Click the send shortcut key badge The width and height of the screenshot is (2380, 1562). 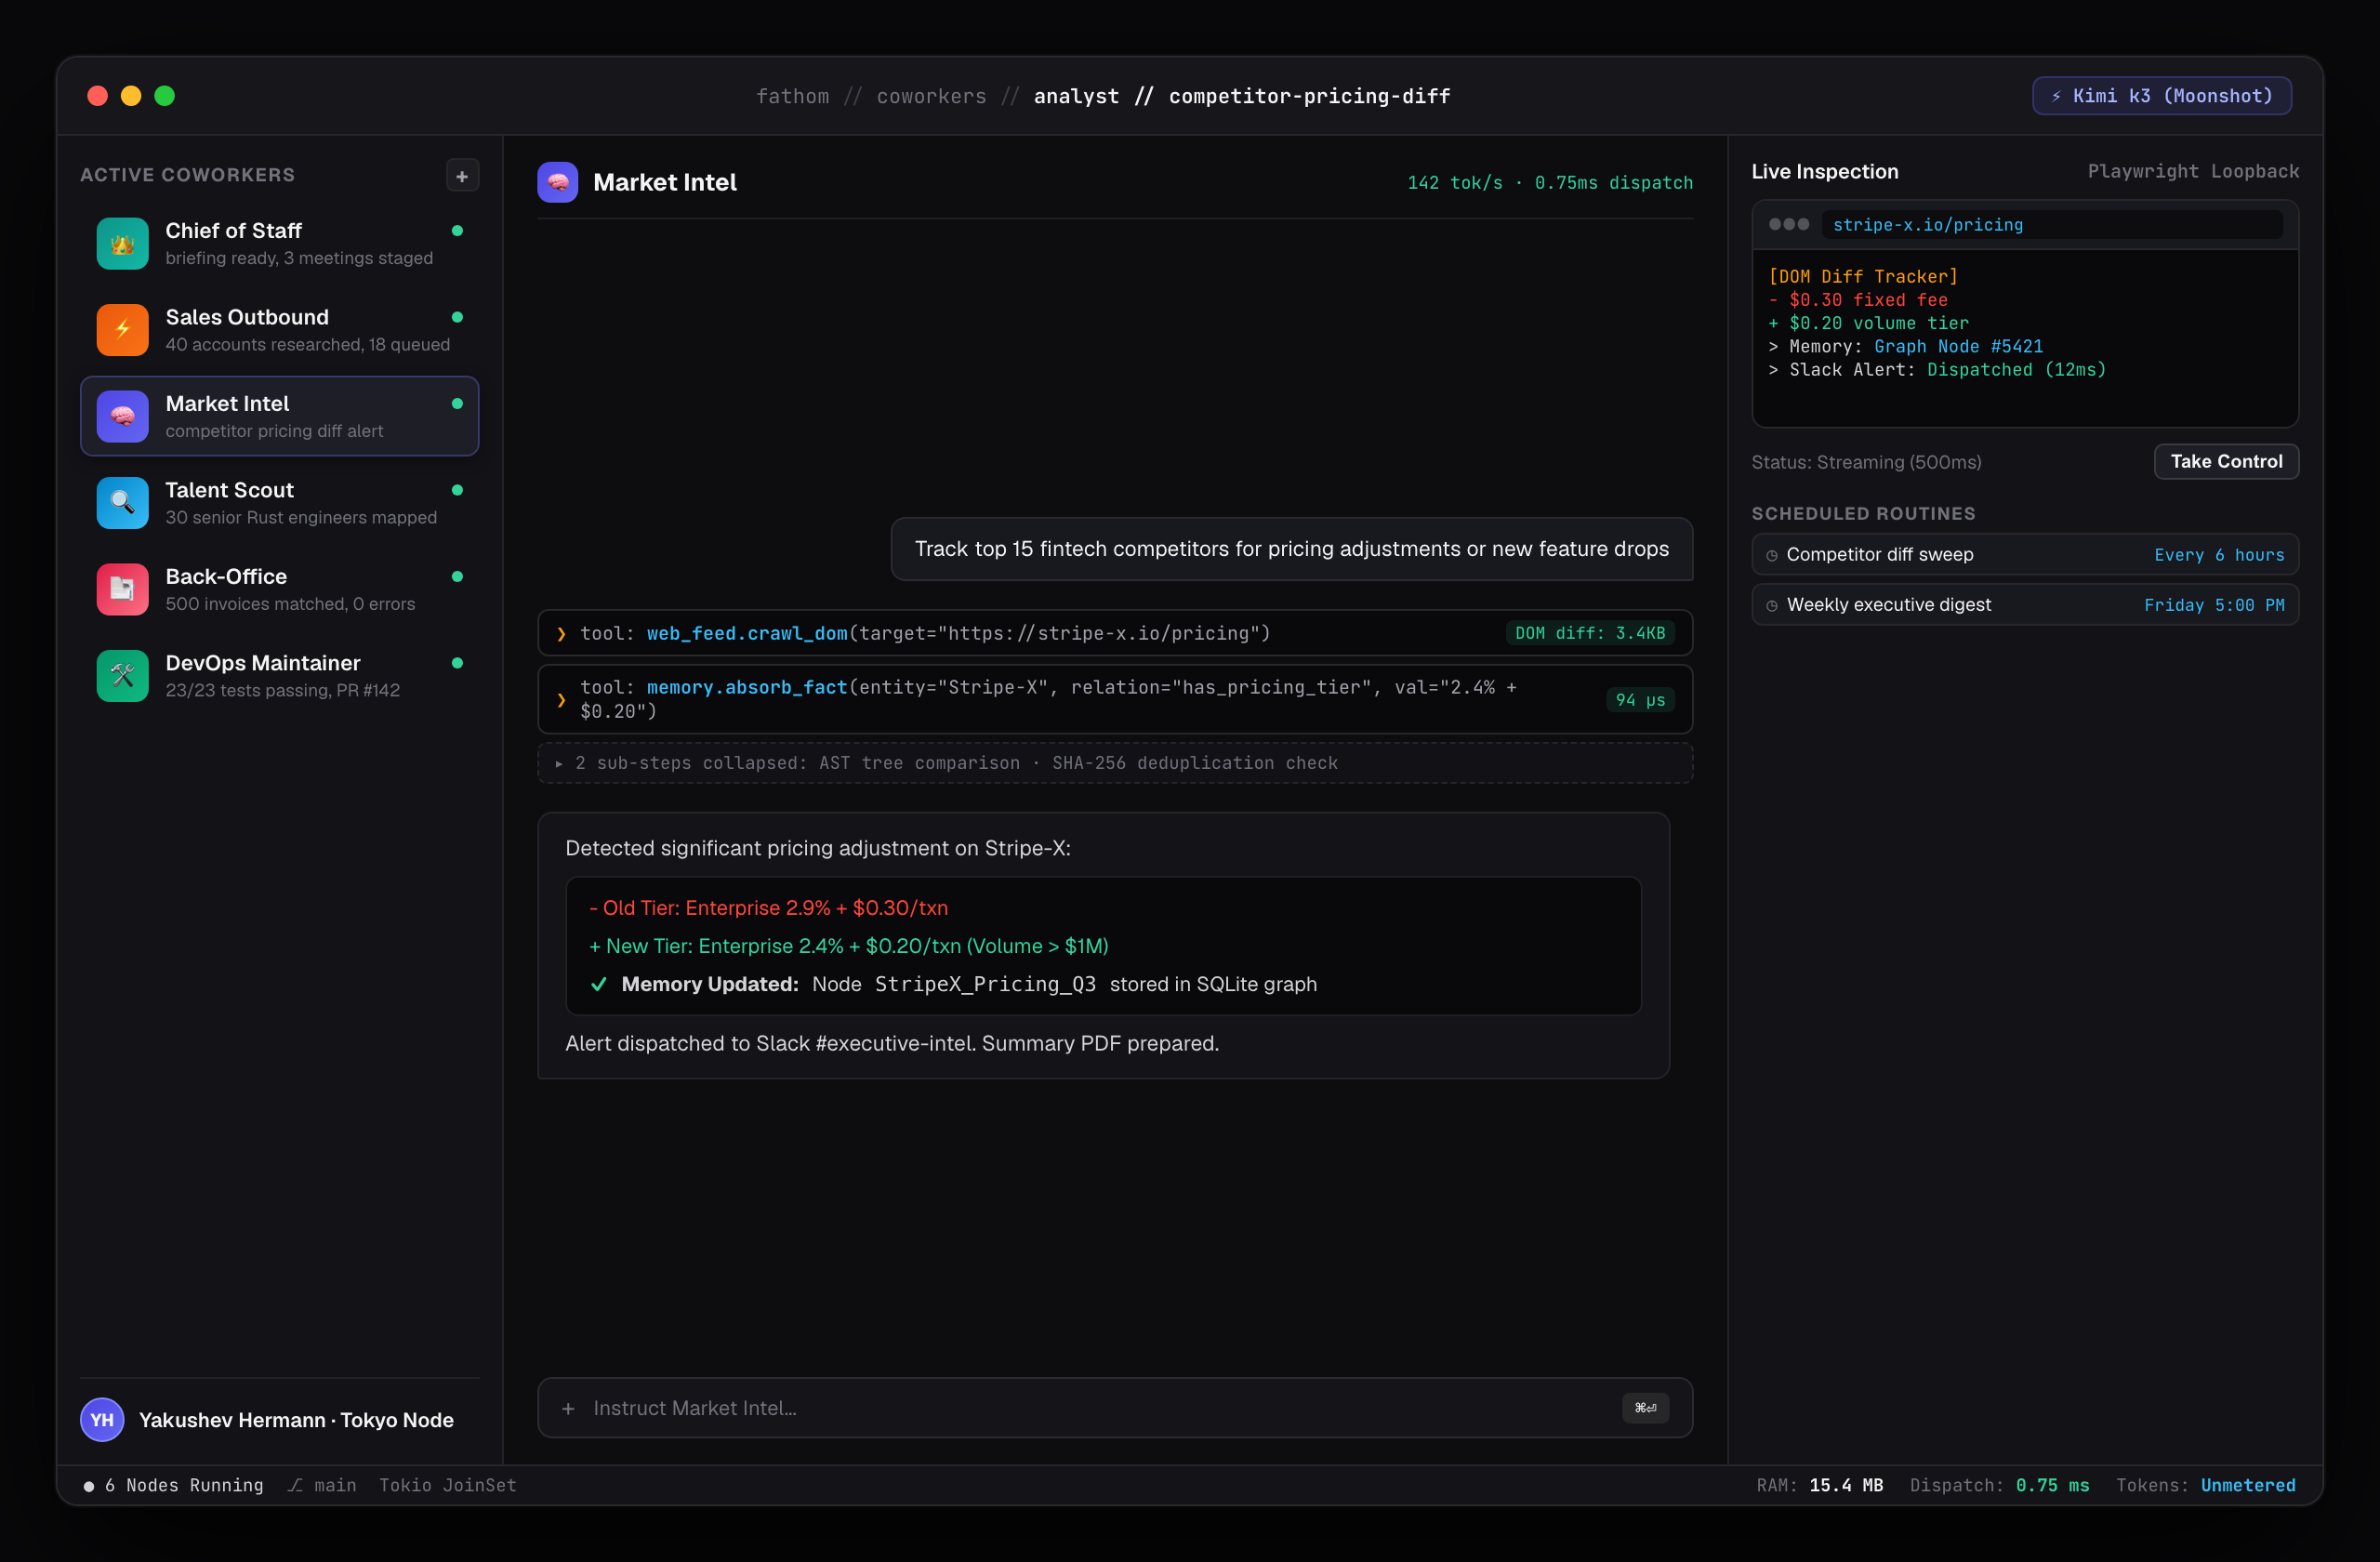coord(1645,1408)
